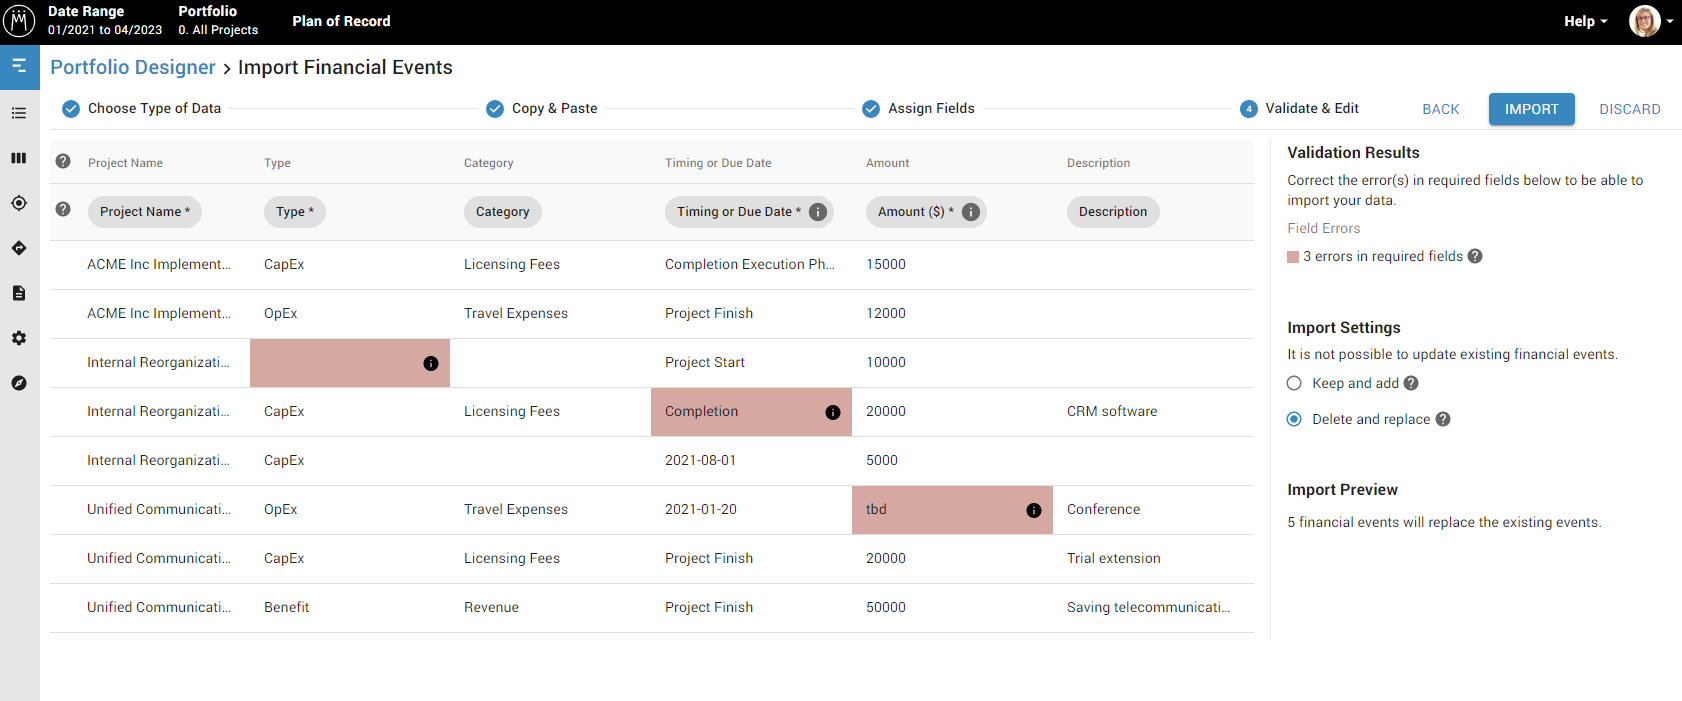Click the DISCARD button
The image size is (1682, 701).
[x=1630, y=109]
